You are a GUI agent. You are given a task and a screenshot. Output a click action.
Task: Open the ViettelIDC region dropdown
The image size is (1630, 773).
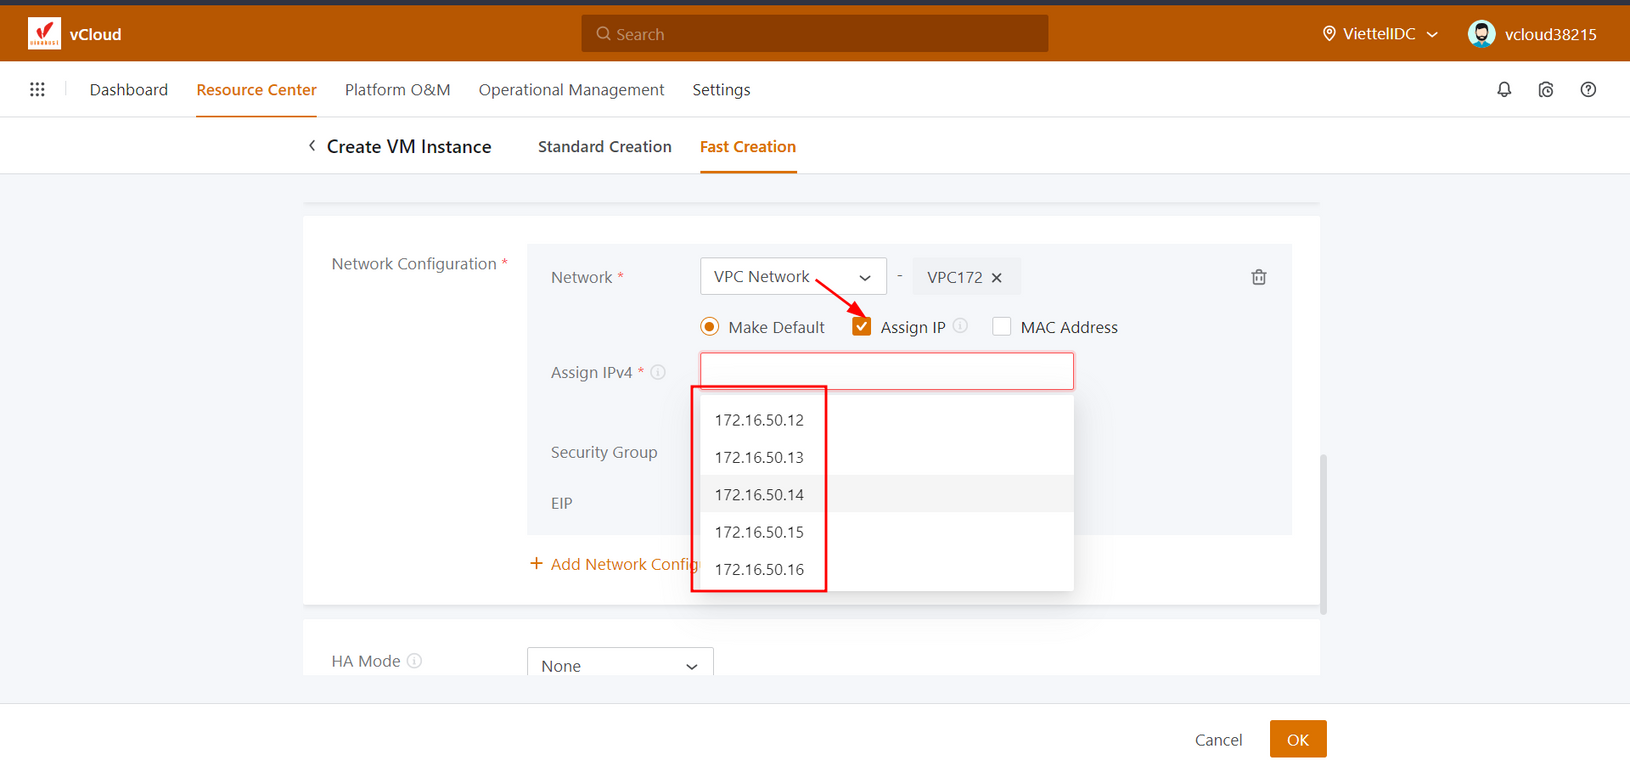click(1380, 34)
